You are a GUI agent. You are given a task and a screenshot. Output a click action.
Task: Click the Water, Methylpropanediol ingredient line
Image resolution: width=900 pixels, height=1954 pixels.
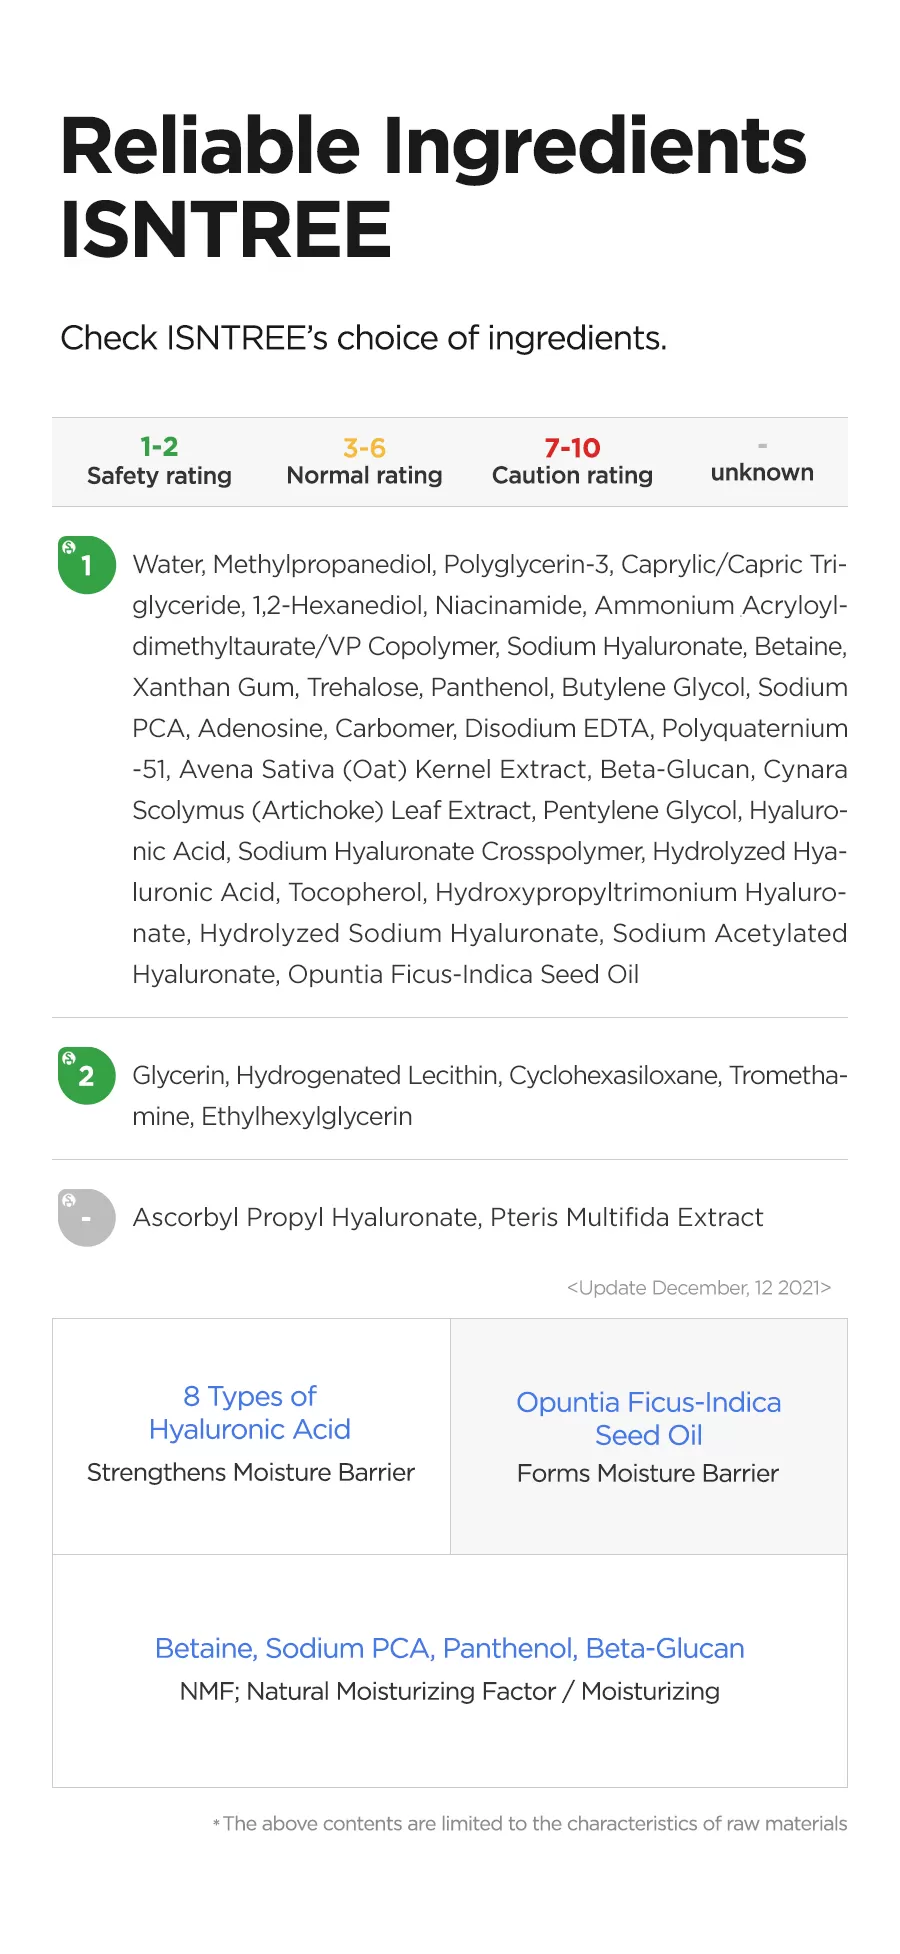point(489,565)
